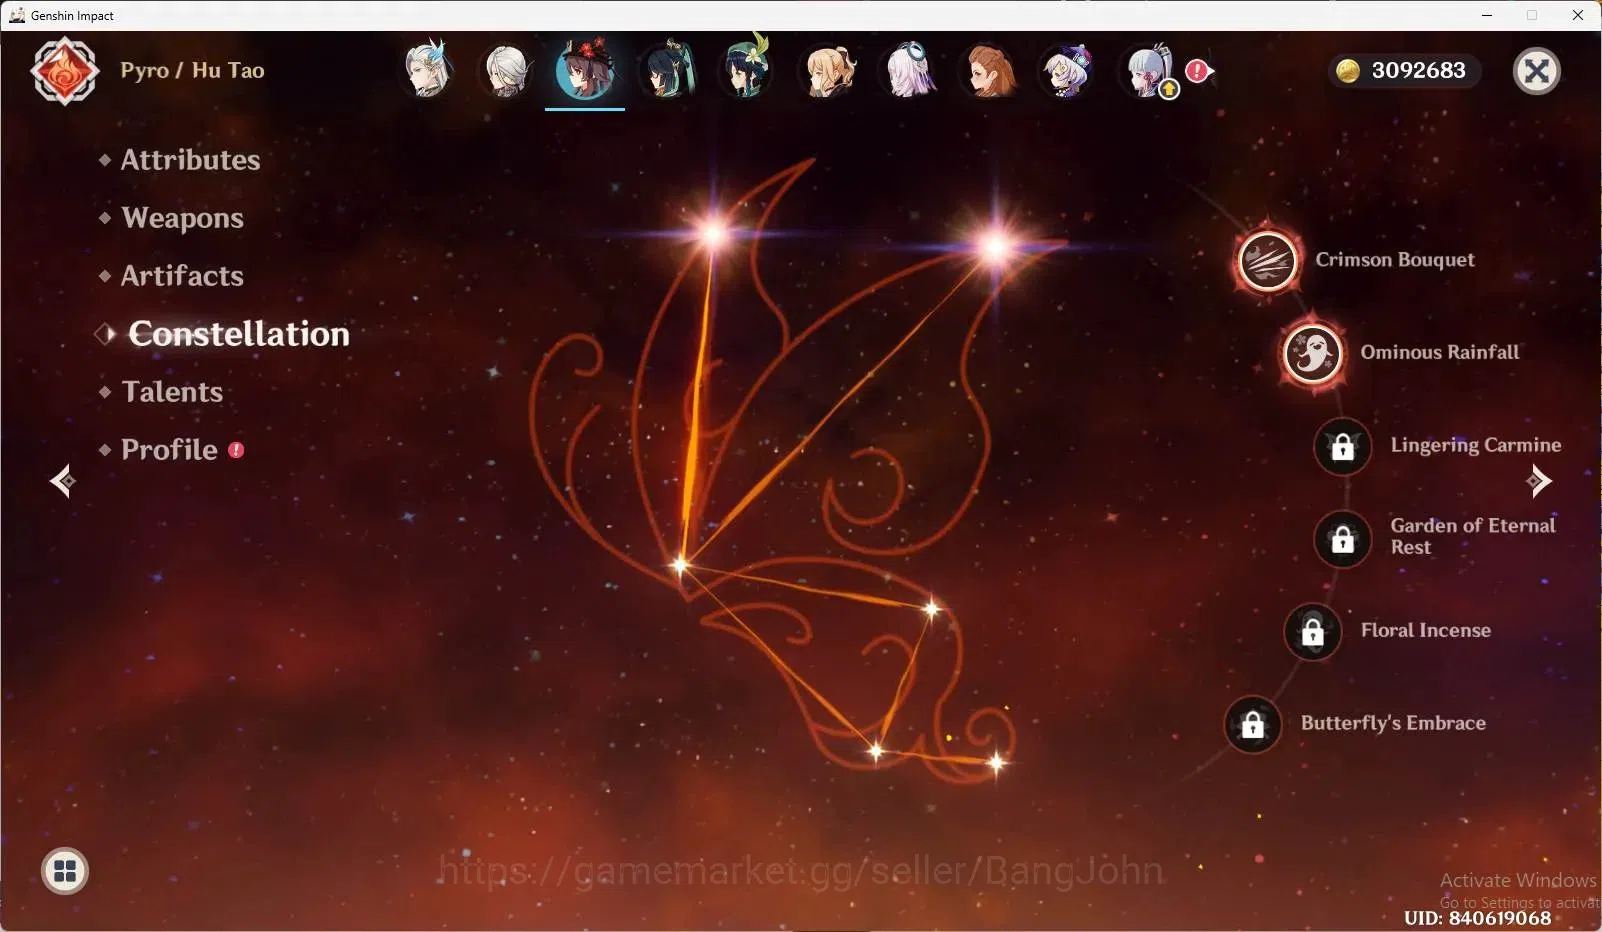1602x932 pixels.
Task: Click the Mora coin icon
Action: click(x=1348, y=70)
